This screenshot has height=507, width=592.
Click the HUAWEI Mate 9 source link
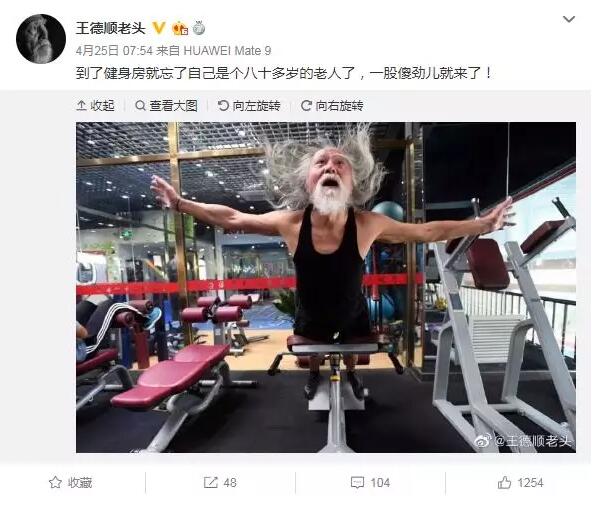pyautogui.click(x=227, y=51)
